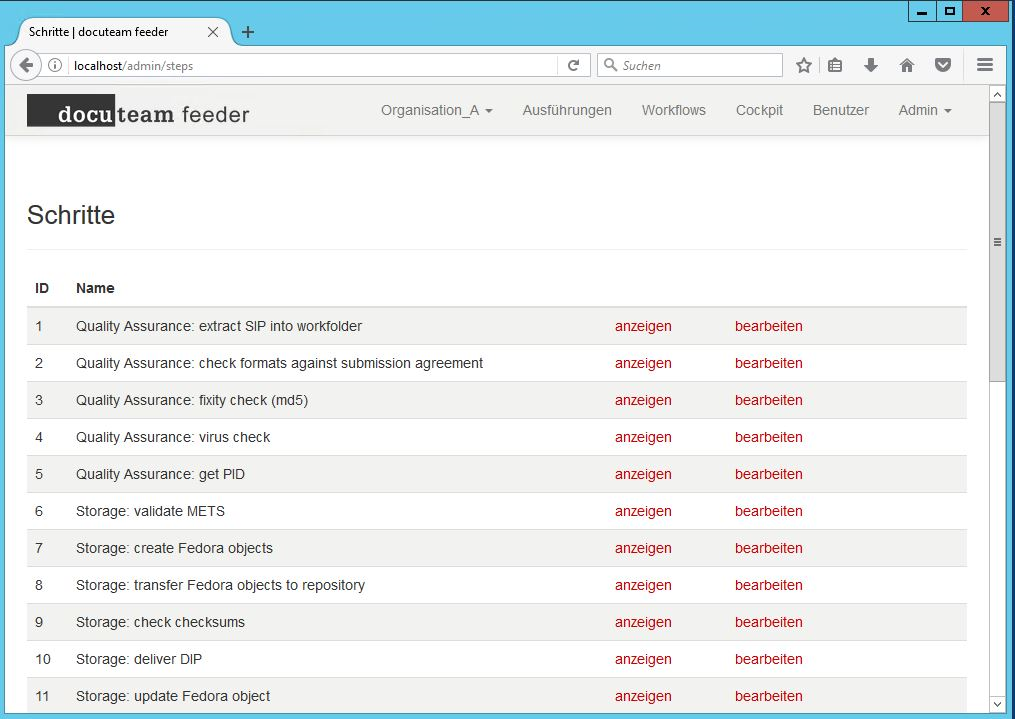Expand the Admin dropdown menu
The height and width of the screenshot is (719, 1015).
click(924, 110)
